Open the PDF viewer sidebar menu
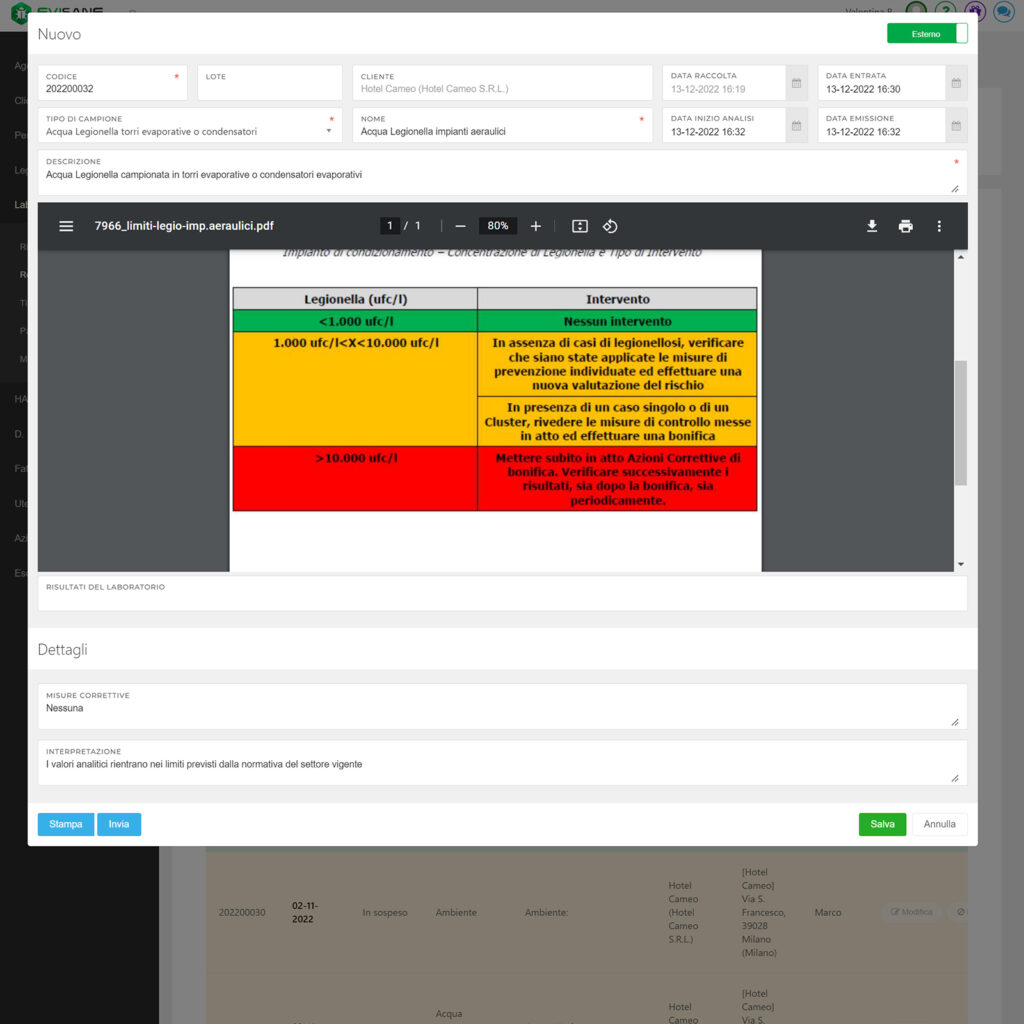This screenshot has height=1024, width=1024. tap(66, 226)
